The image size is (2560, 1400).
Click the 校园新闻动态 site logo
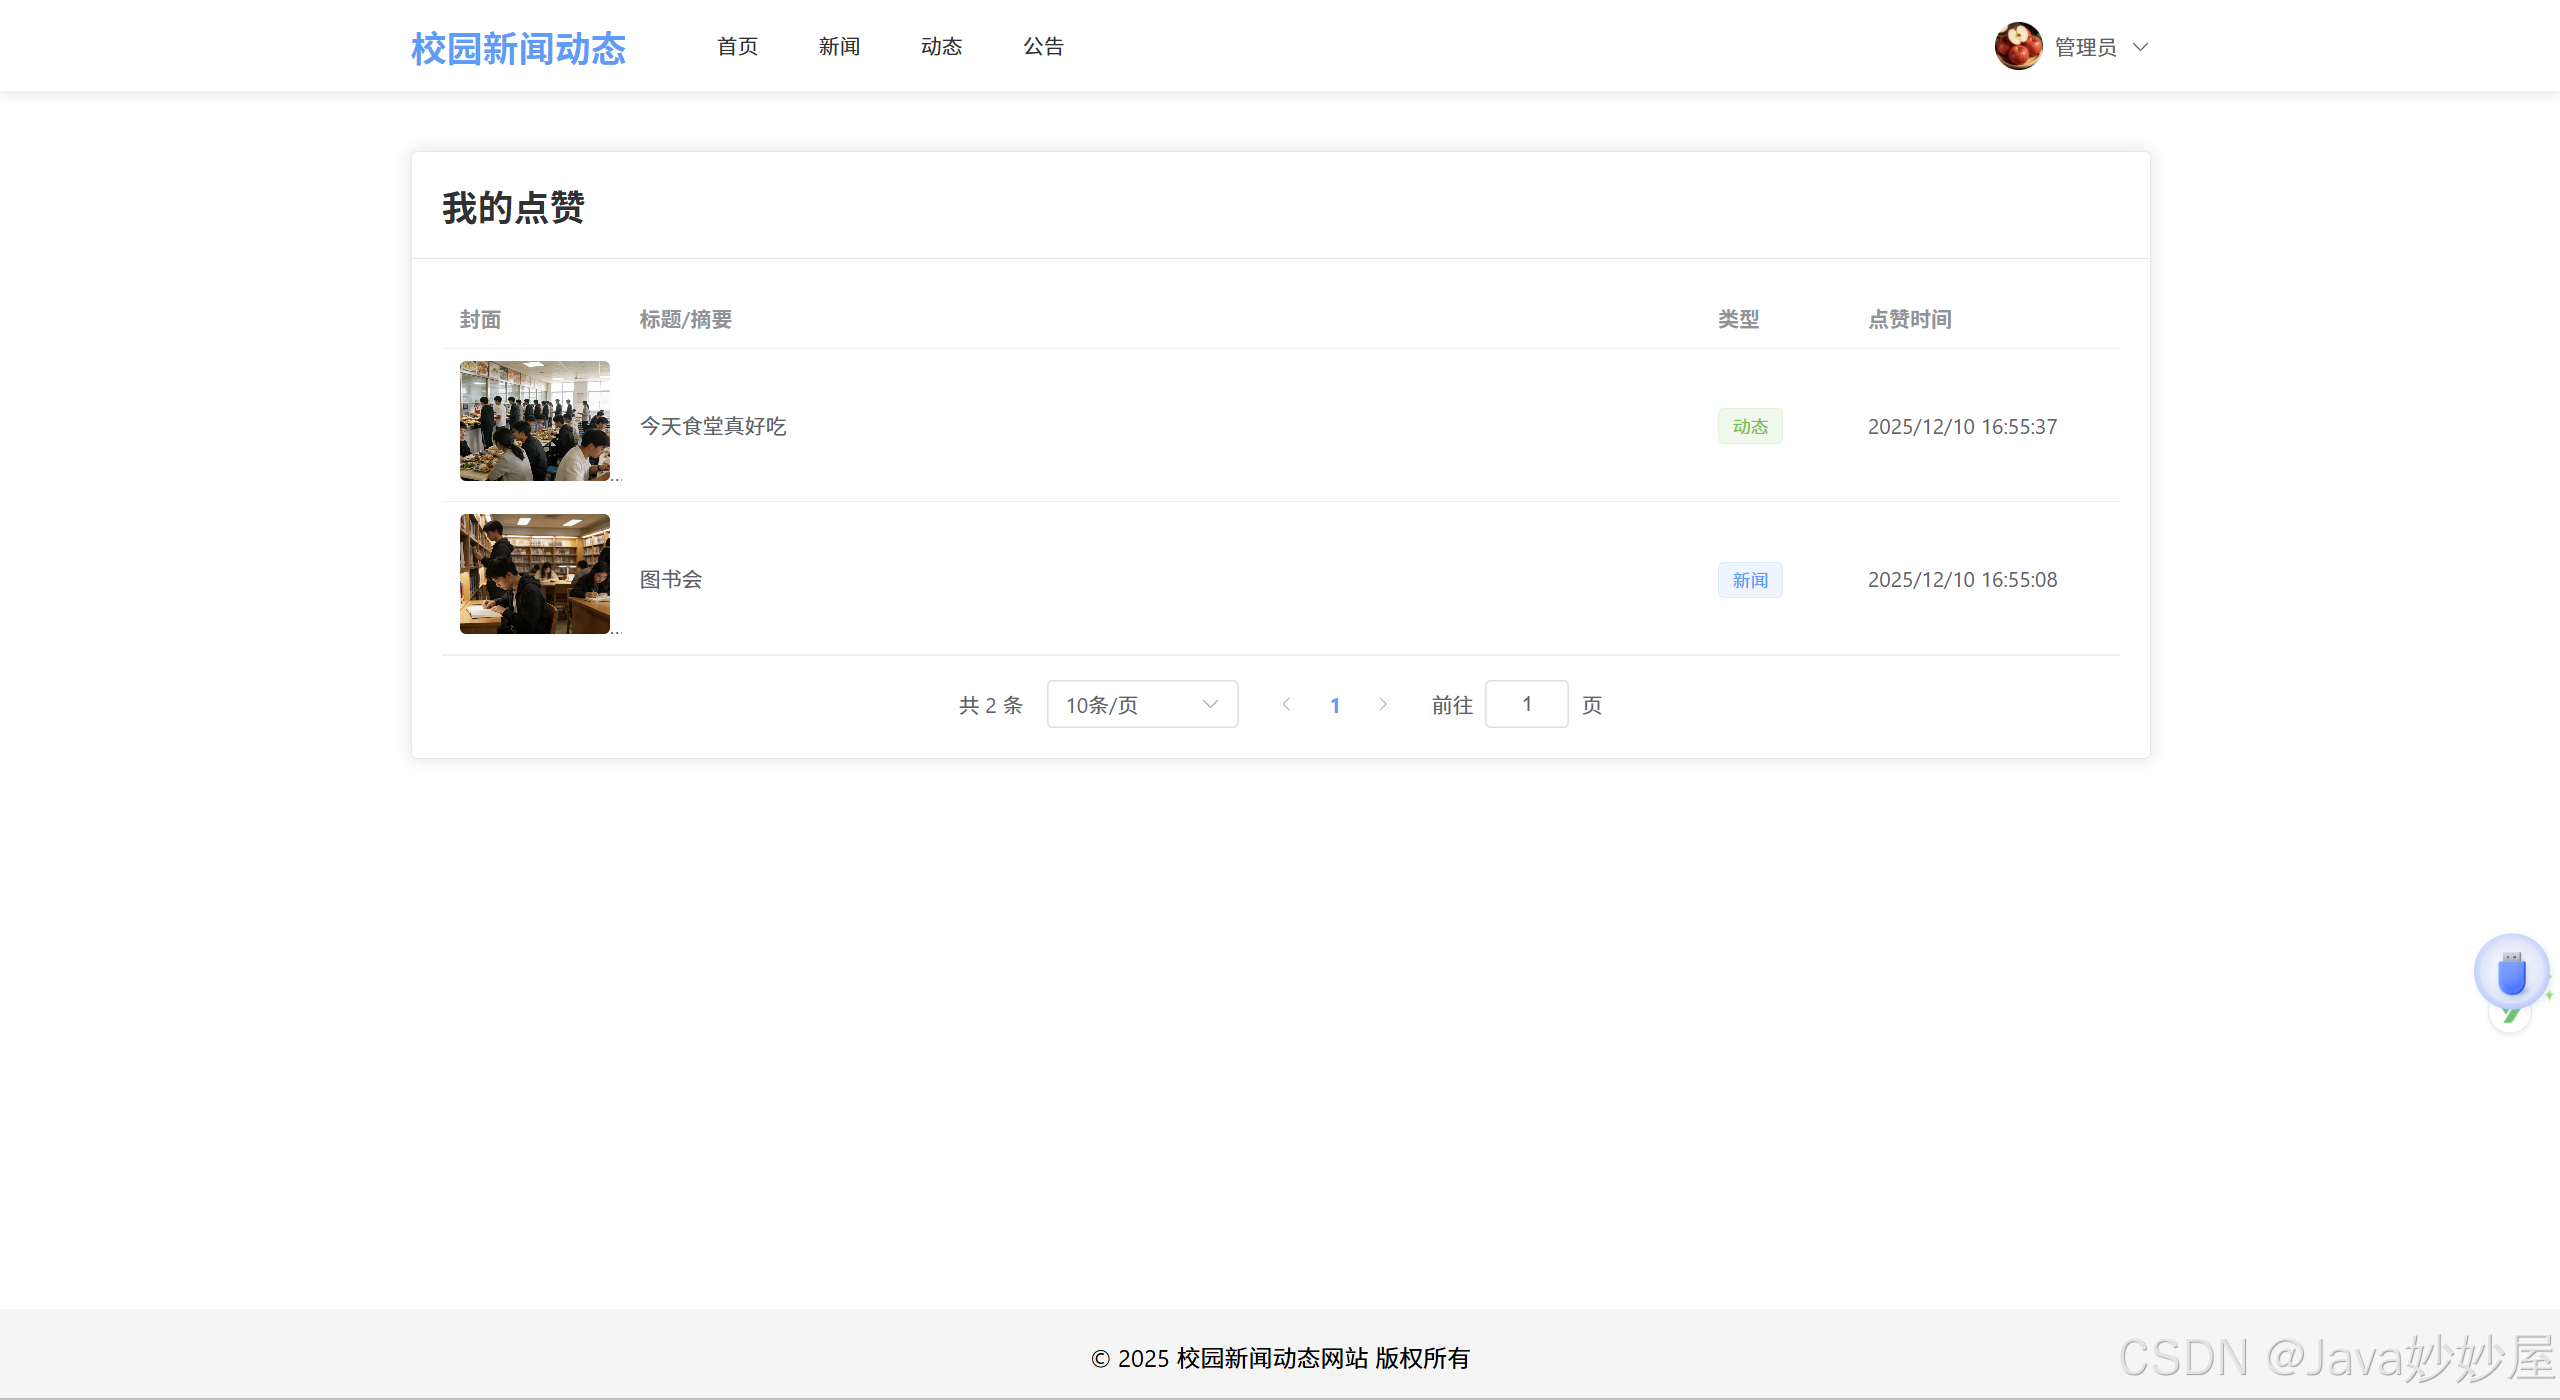(518, 48)
